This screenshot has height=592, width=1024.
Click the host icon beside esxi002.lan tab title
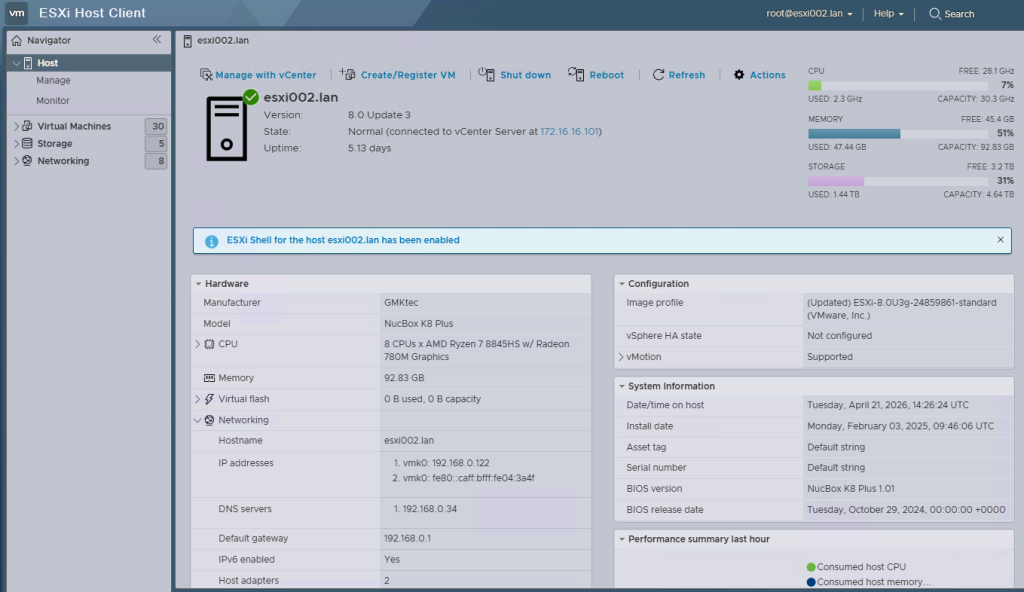(187, 41)
